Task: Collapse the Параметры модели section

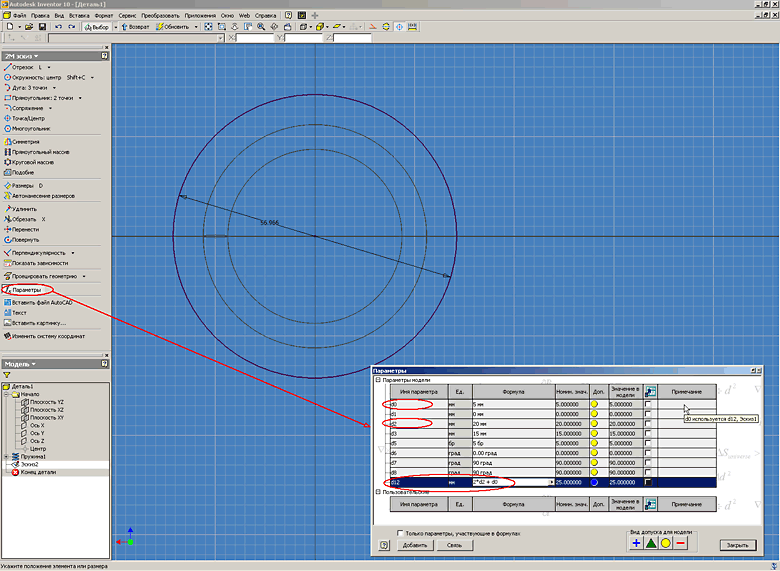Action: (378, 380)
